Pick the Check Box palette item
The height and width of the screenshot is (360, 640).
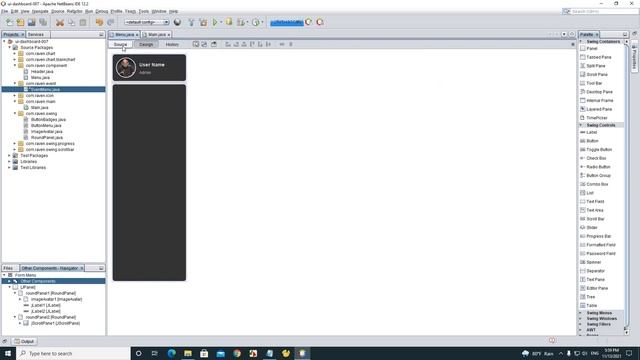pyautogui.click(x=596, y=158)
